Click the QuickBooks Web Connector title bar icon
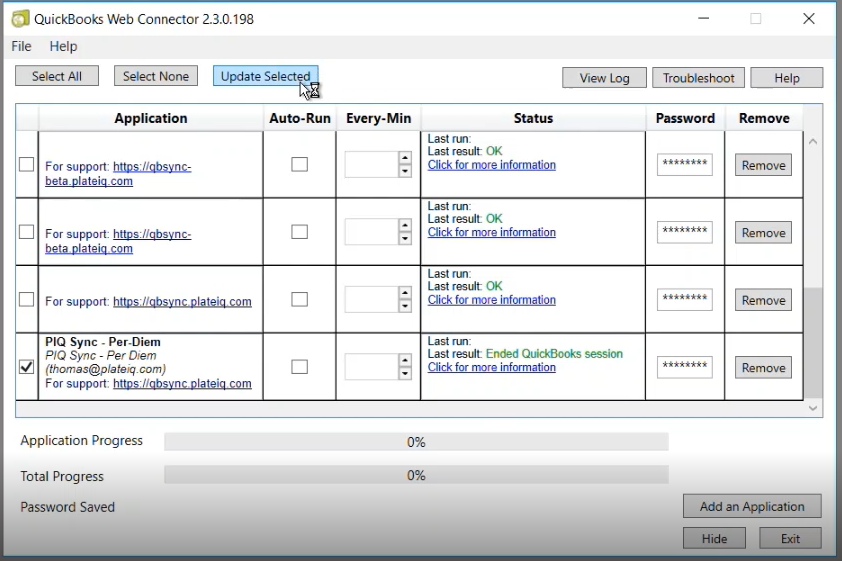The width and height of the screenshot is (842, 561). (x=20, y=19)
